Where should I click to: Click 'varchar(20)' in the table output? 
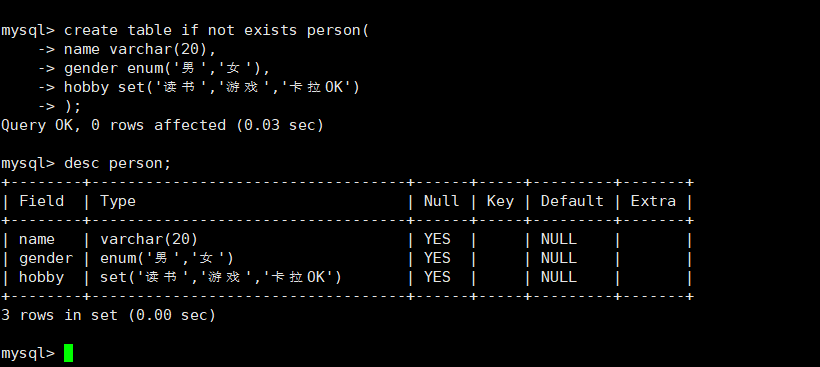[x=149, y=239]
